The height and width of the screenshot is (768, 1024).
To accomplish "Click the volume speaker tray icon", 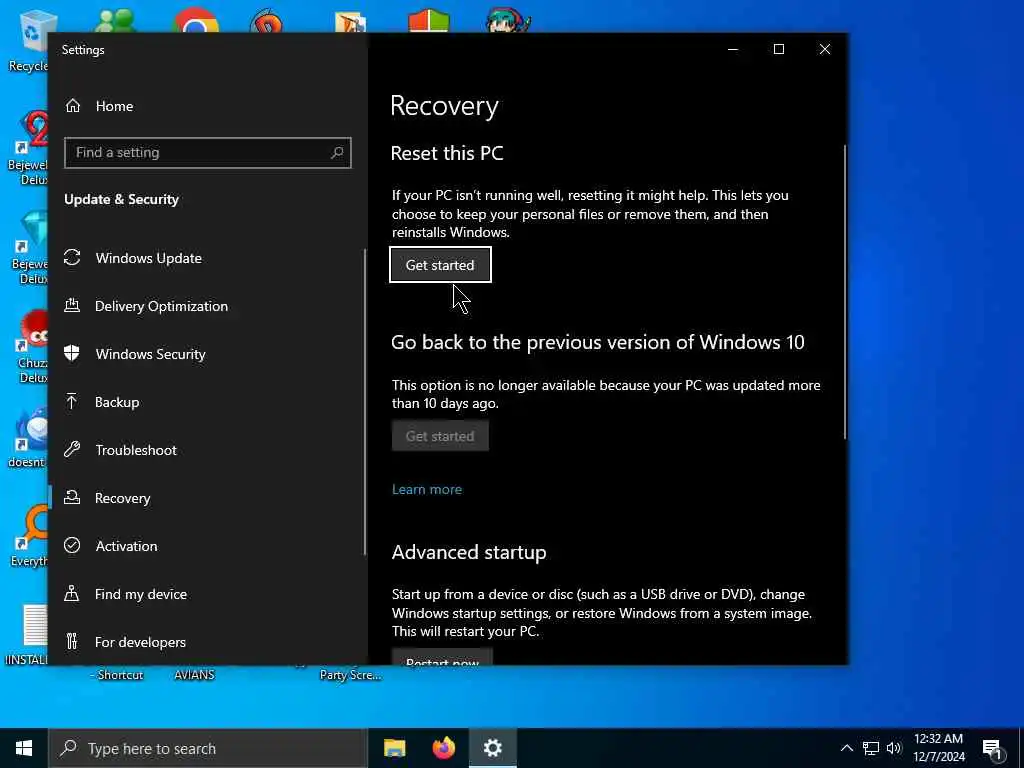I will (894, 748).
